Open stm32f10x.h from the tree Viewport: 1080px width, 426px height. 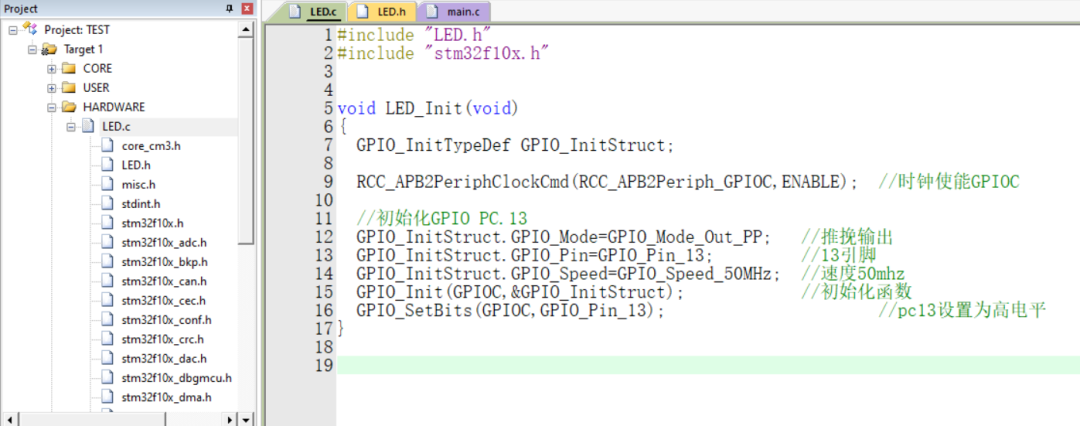[152, 223]
